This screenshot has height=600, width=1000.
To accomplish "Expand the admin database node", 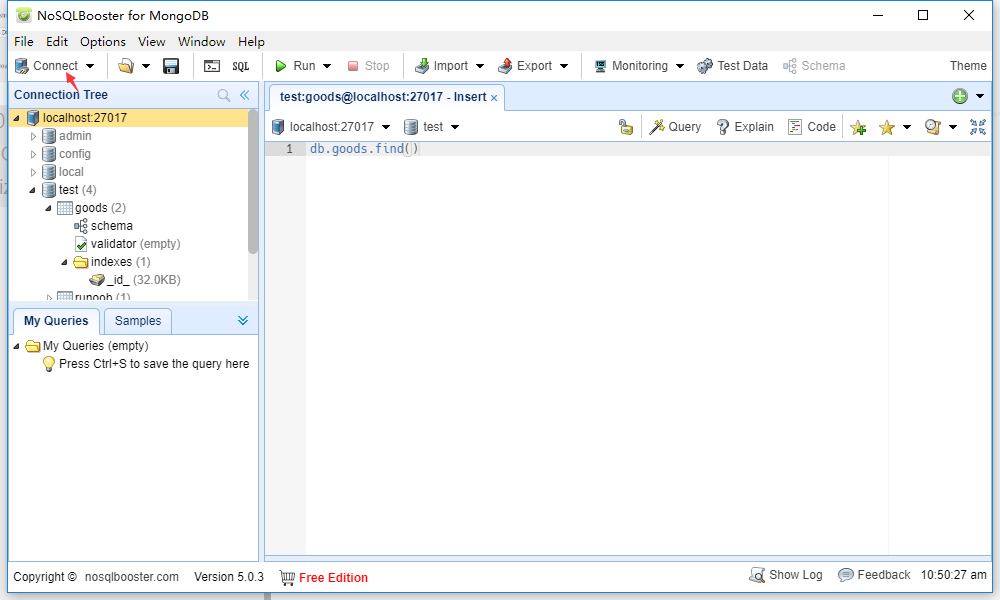I will coord(31,135).
